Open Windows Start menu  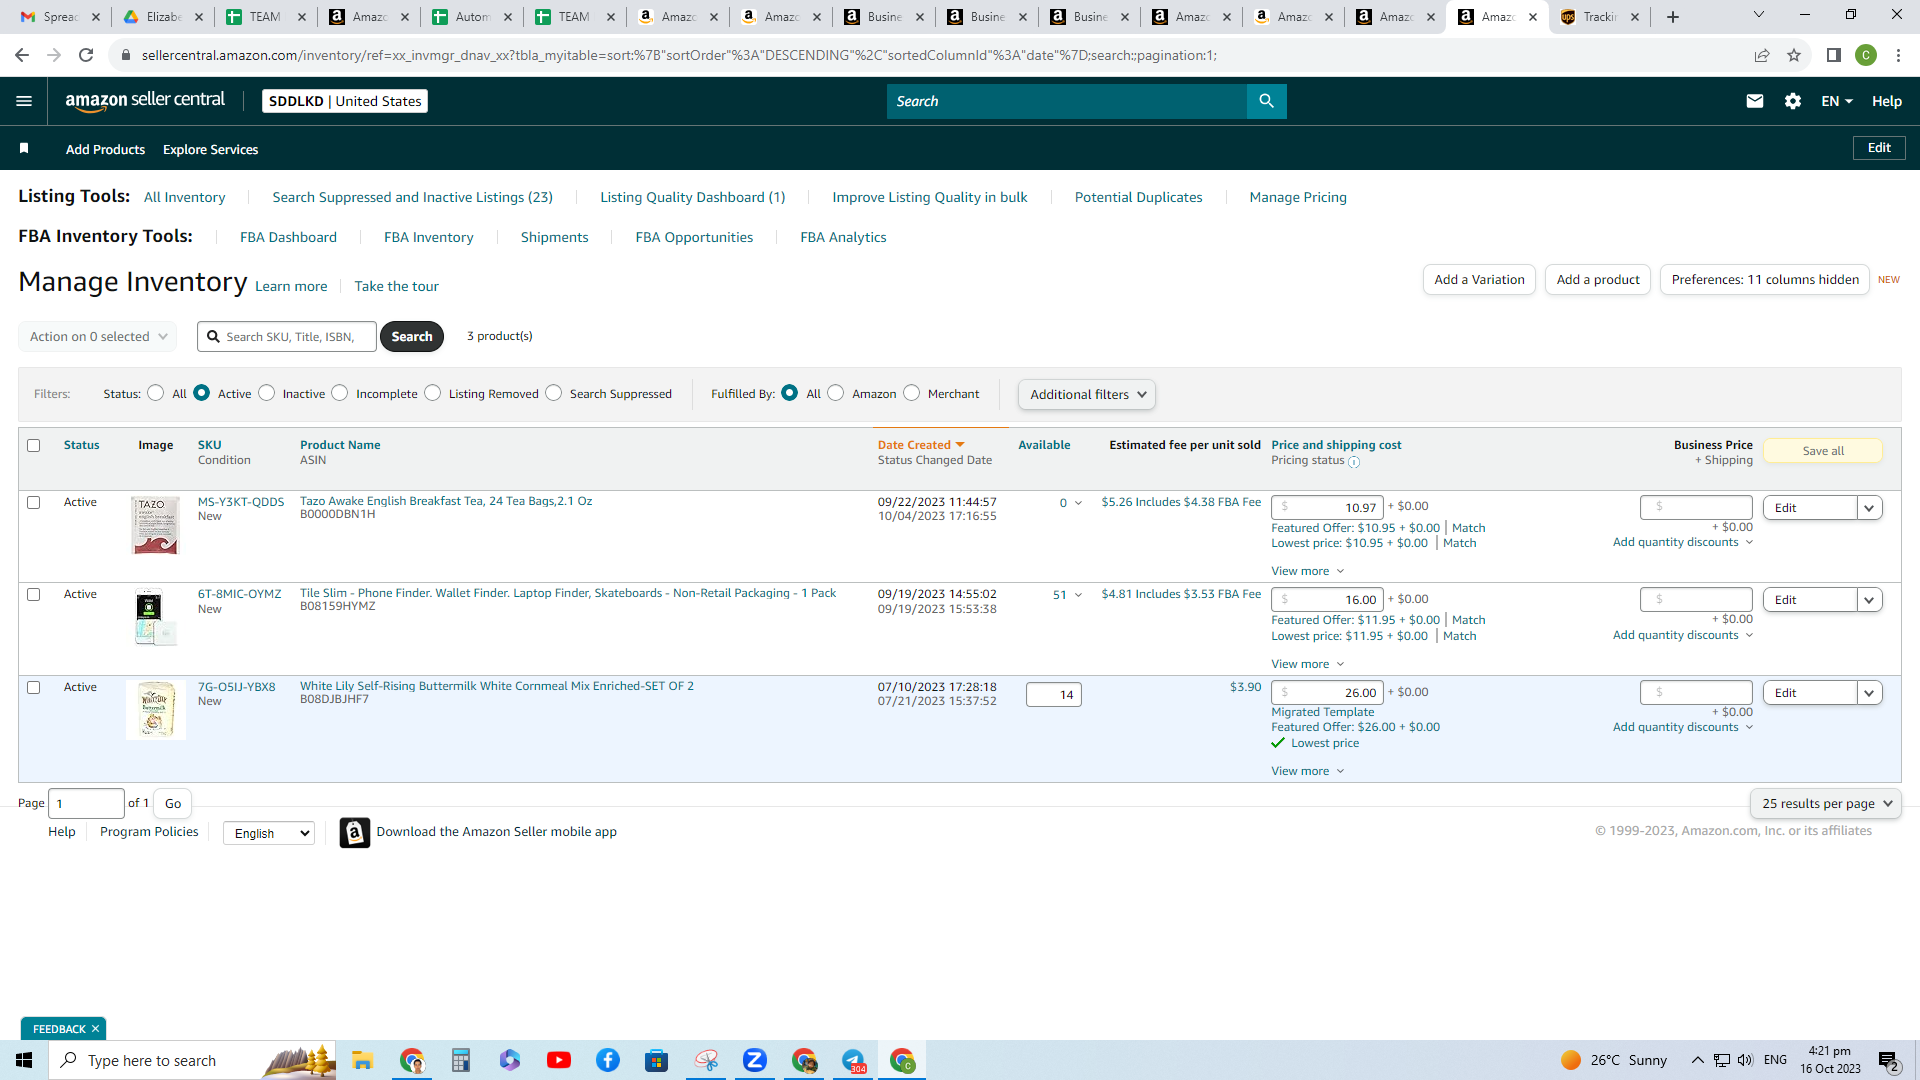tap(24, 1060)
